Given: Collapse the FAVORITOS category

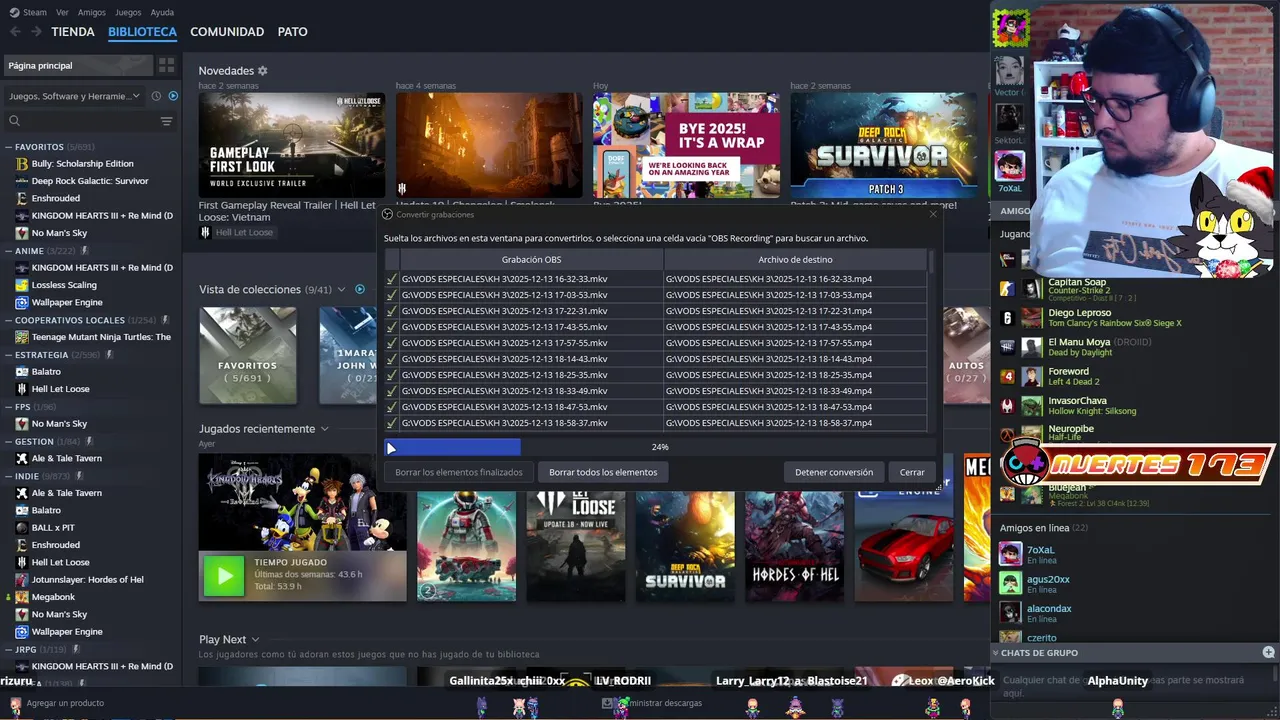Looking at the screenshot, I should (x=9, y=147).
